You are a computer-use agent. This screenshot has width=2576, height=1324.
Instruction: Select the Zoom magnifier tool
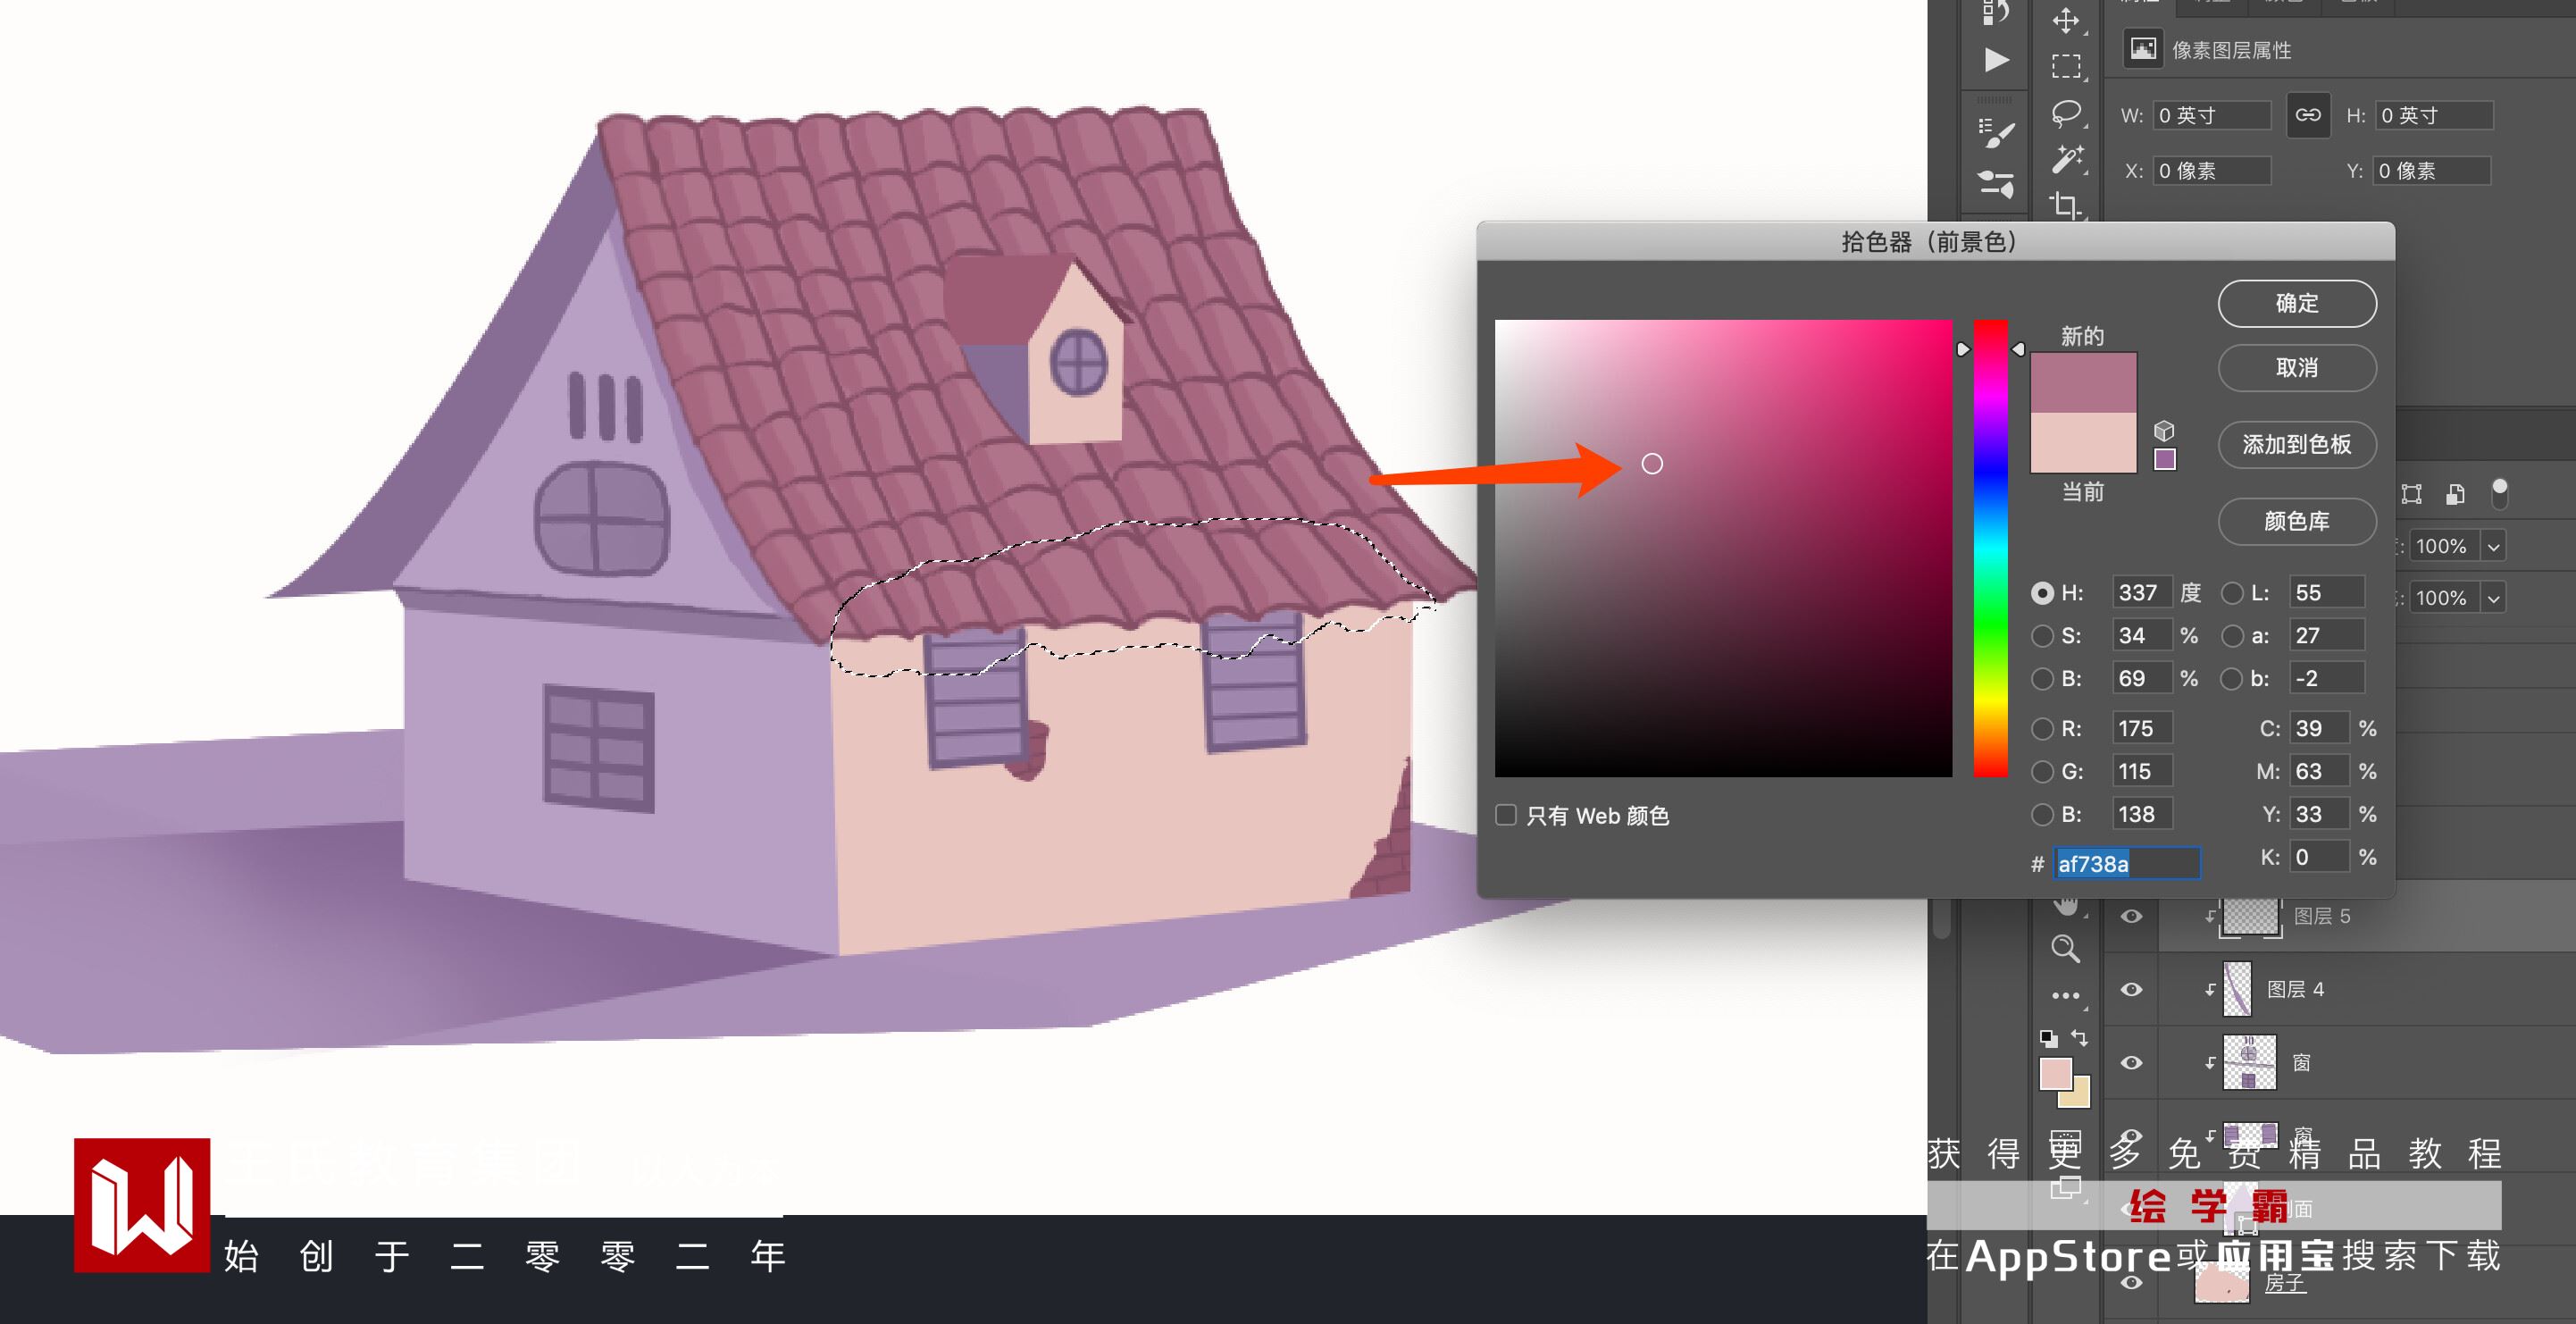pyautogui.click(x=2066, y=948)
